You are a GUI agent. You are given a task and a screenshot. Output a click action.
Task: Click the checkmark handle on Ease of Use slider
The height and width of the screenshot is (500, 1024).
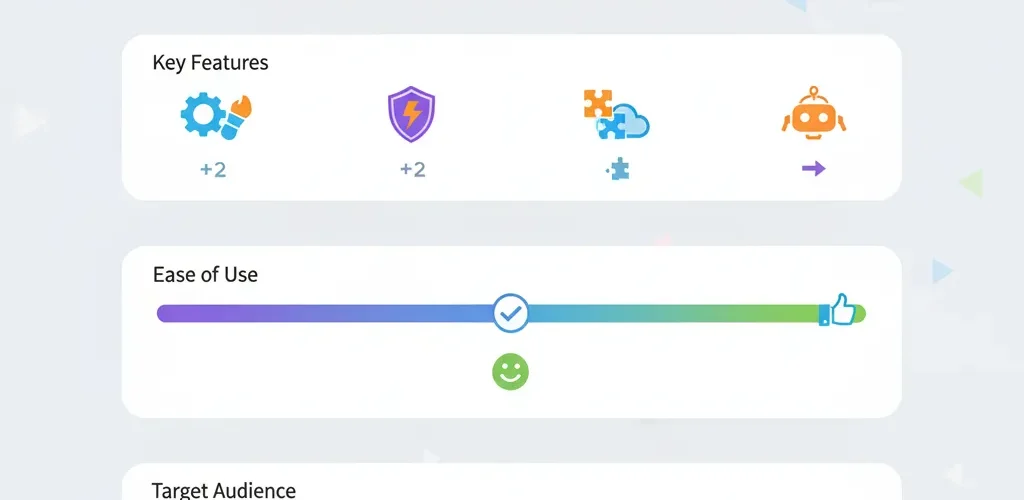511,313
